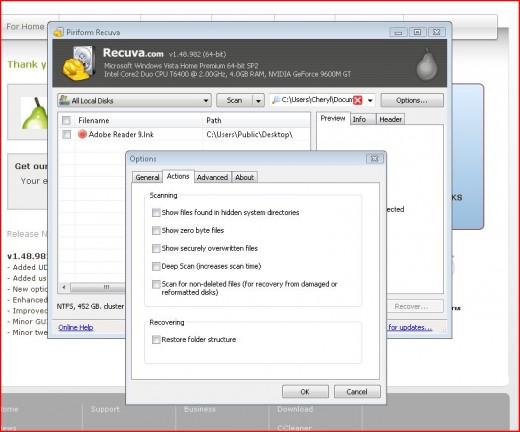This screenshot has width=520, height=432.
Task: Click the green pear image on the webpage
Action: coord(35,113)
